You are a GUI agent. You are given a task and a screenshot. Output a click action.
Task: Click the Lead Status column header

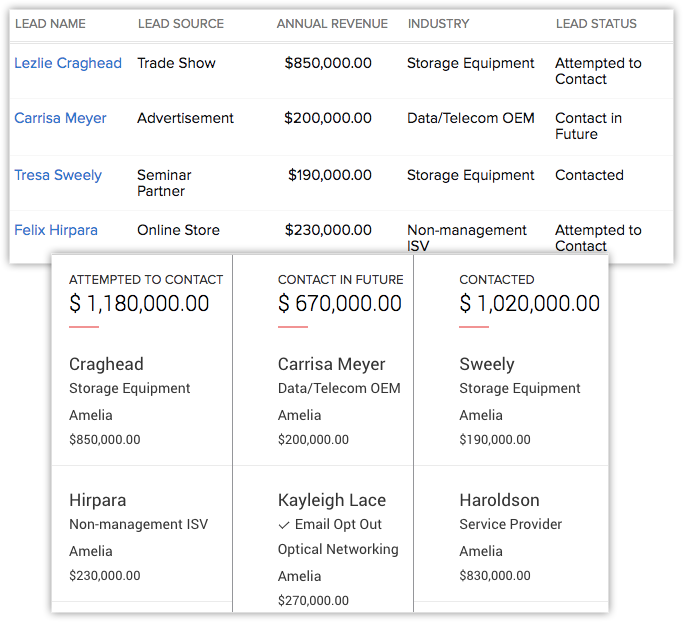pos(596,23)
